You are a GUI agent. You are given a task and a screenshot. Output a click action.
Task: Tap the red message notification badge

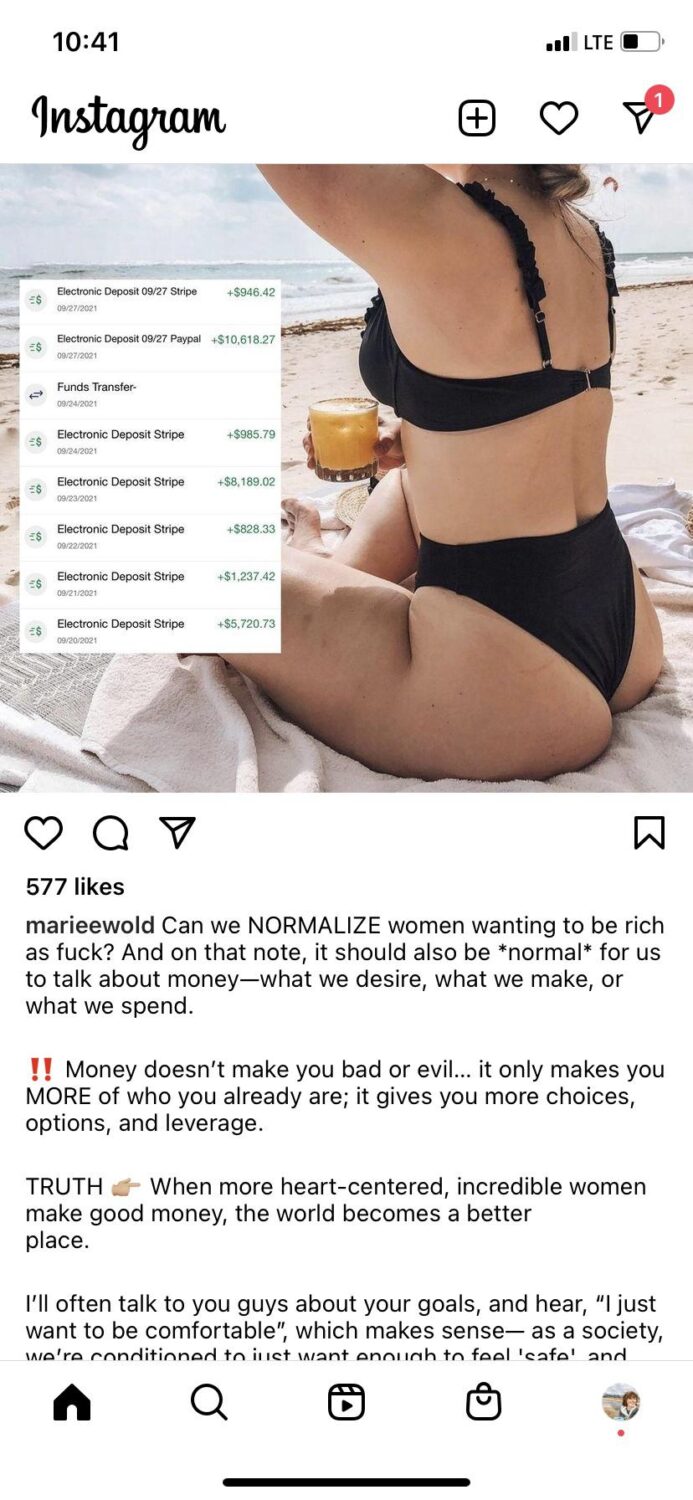659,99
